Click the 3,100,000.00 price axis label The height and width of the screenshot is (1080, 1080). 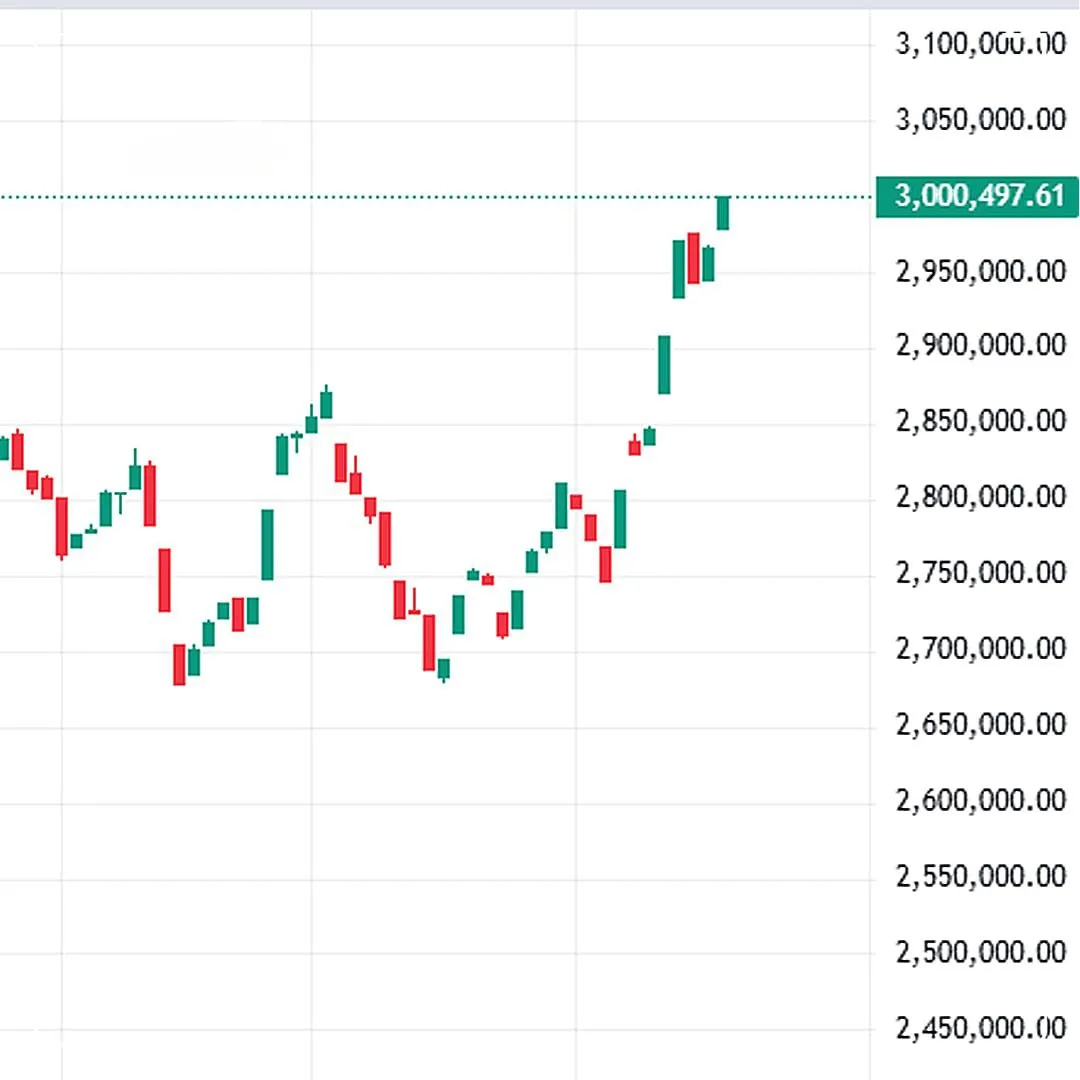click(x=981, y=44)
